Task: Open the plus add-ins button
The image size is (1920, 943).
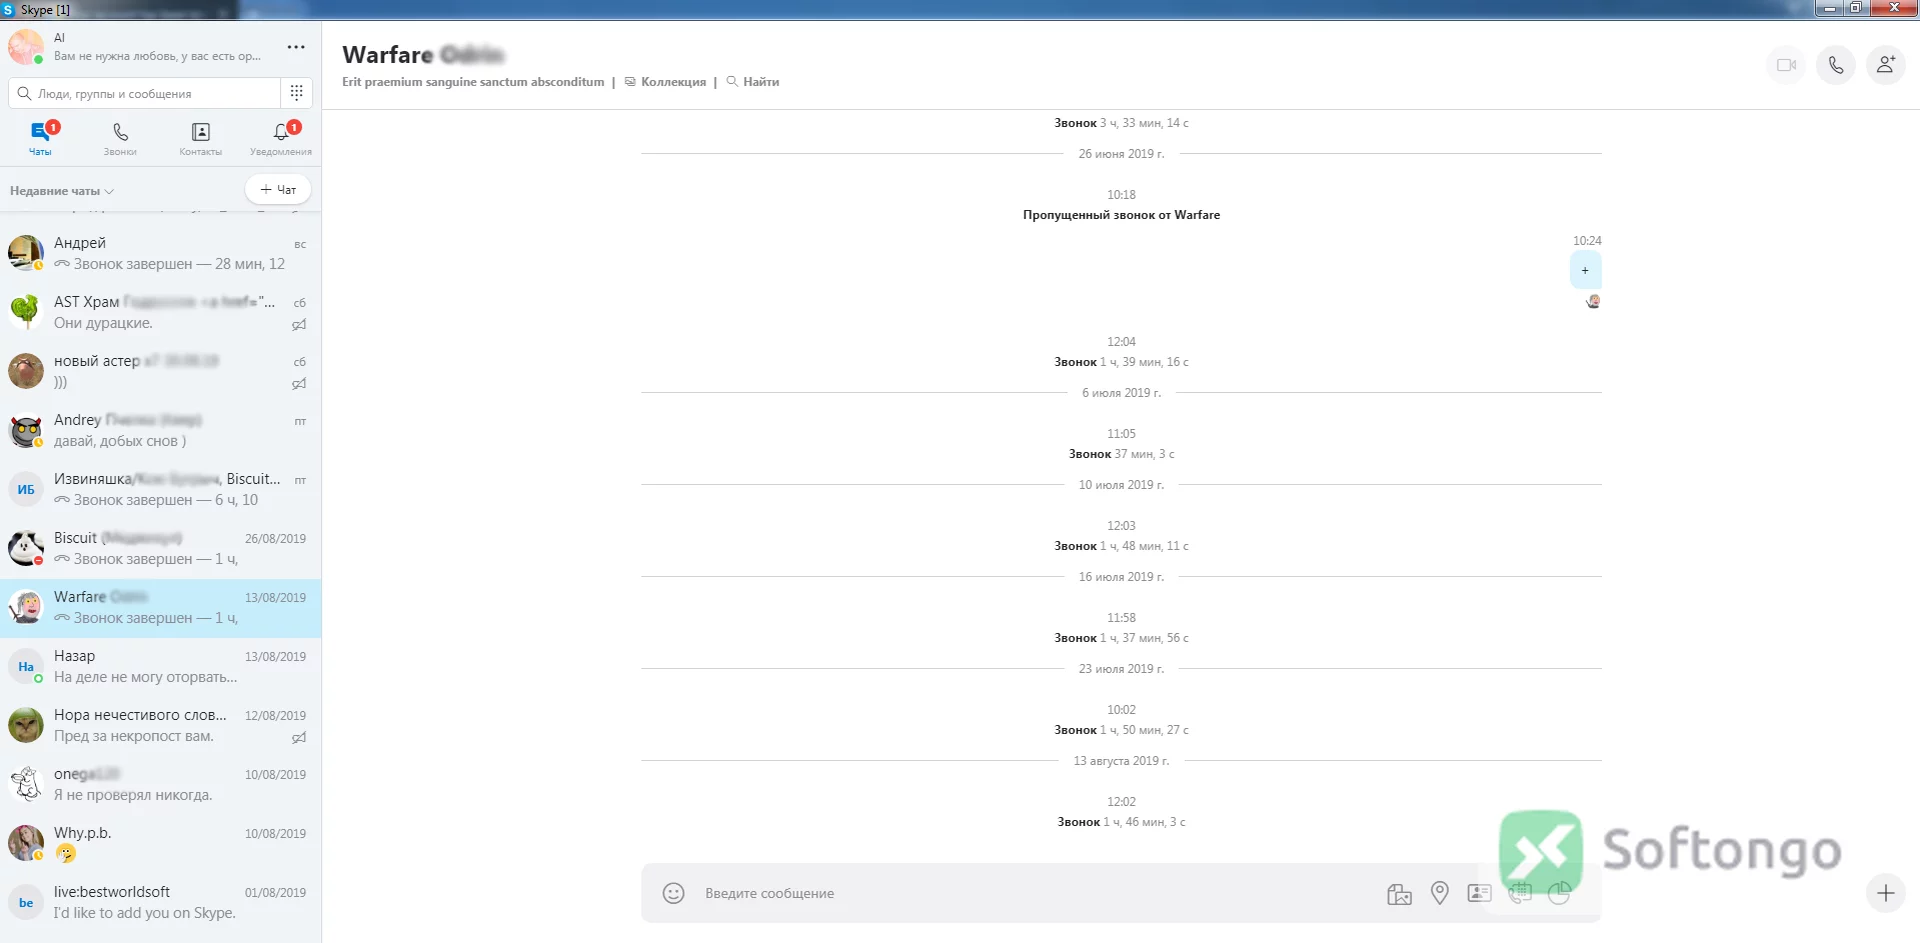Action: click(1886, 893)
